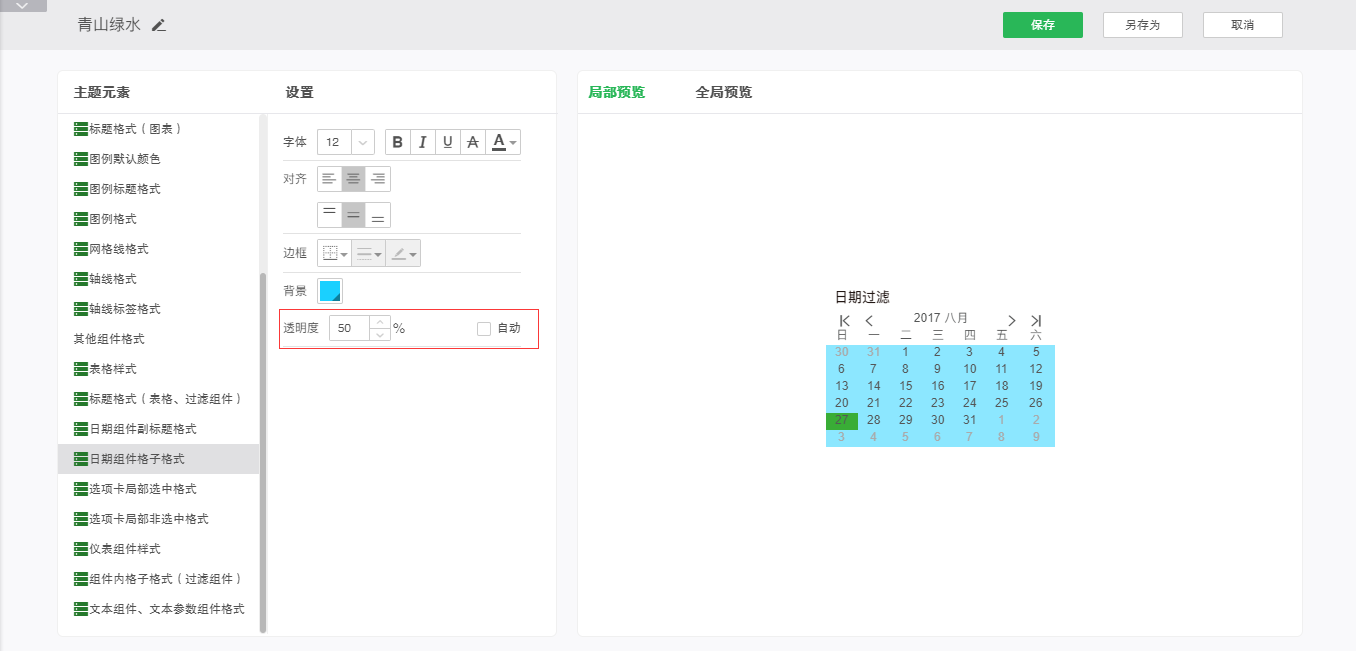Select right horizontal alignment
The image size is (1356, 651).
pyautogui.click(x=378, y=179)
